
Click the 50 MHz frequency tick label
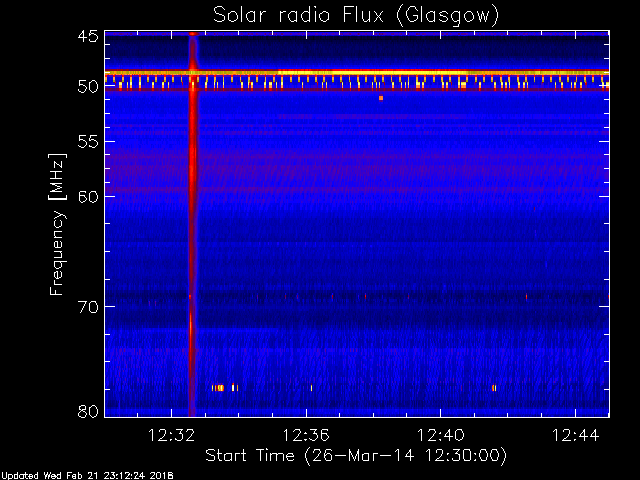[x=88, y=87]
